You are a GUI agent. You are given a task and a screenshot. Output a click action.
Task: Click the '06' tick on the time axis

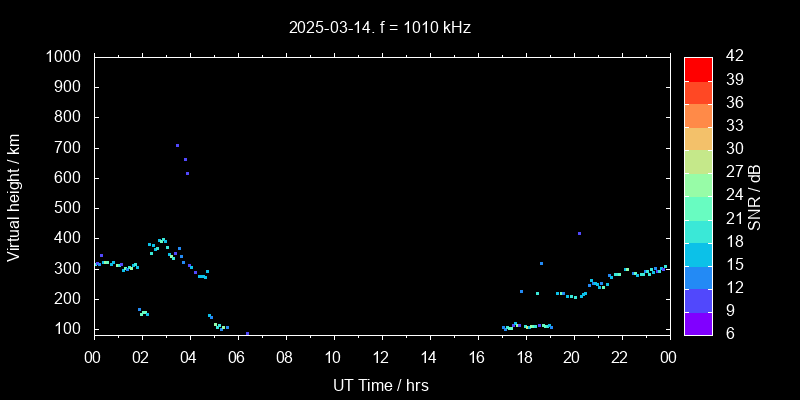(237, 356)
